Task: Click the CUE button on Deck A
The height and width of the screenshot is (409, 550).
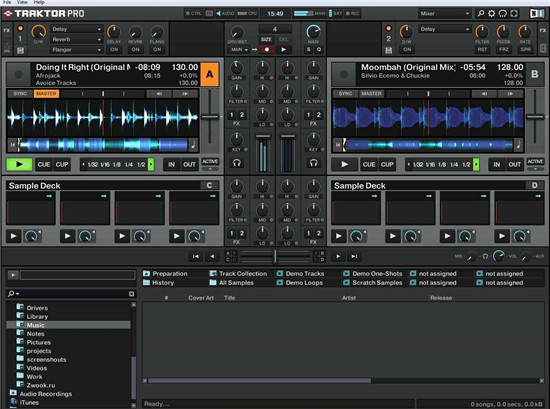Action: pos(44,164)
